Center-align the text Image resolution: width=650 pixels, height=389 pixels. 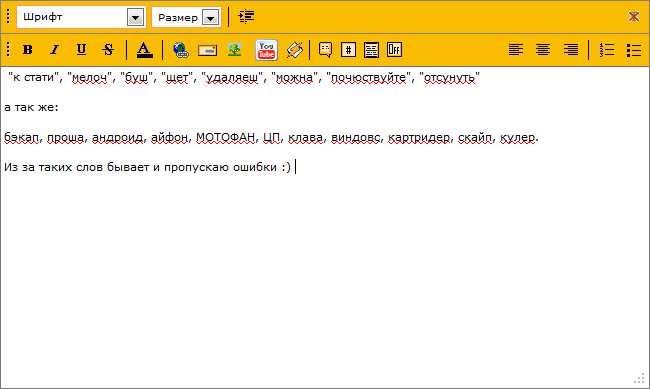click(543, 50)
